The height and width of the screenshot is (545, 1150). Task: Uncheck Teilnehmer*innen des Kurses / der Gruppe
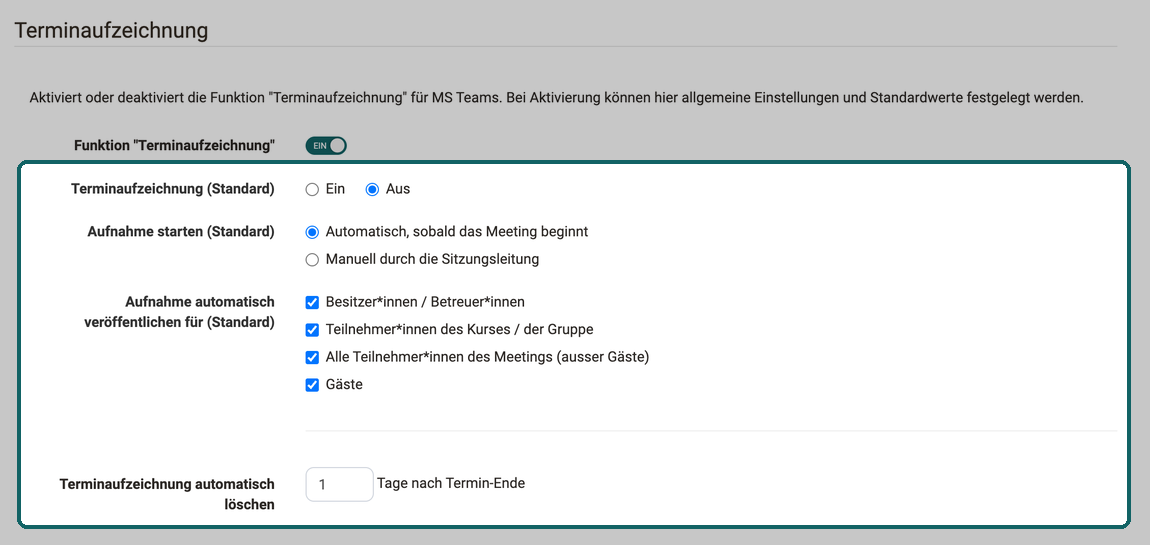tap(312, 330)
